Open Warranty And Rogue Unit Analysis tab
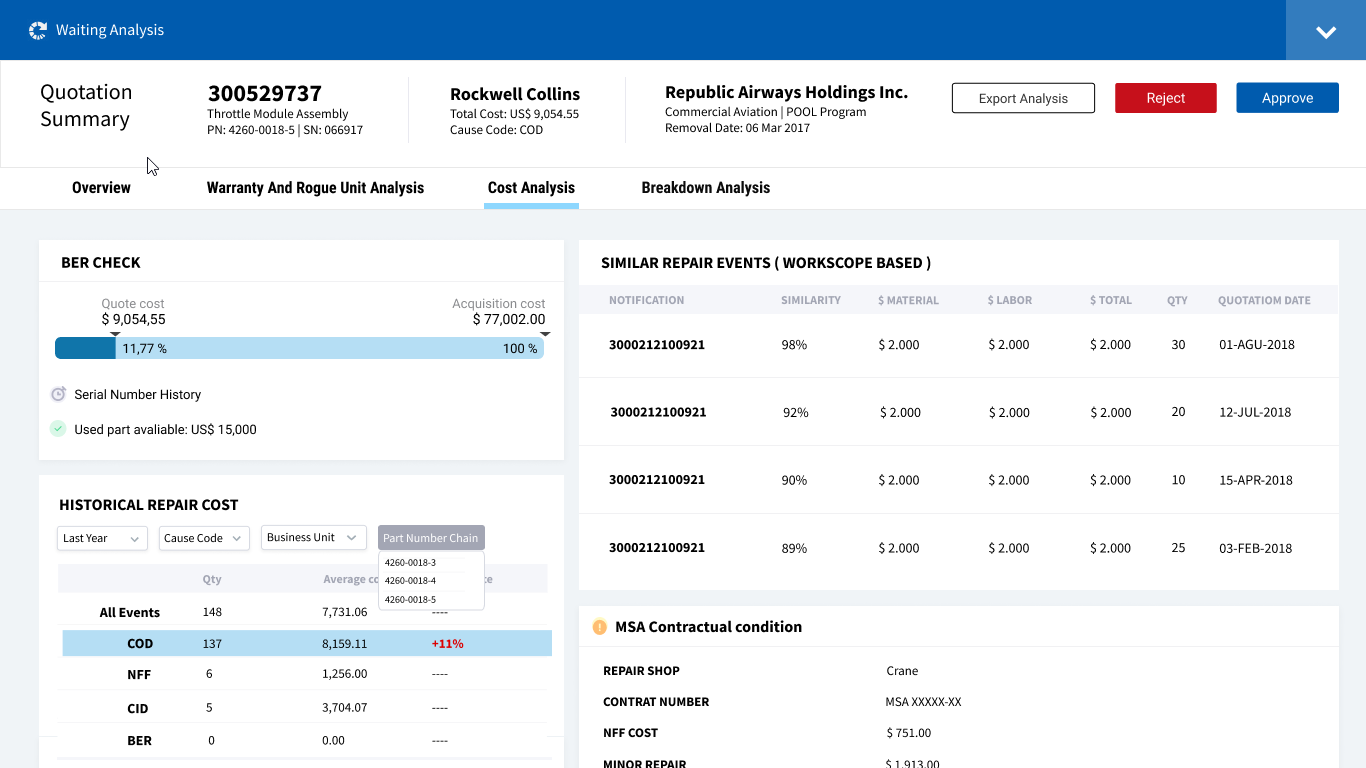1366x768 pixels. pos(315,188)
